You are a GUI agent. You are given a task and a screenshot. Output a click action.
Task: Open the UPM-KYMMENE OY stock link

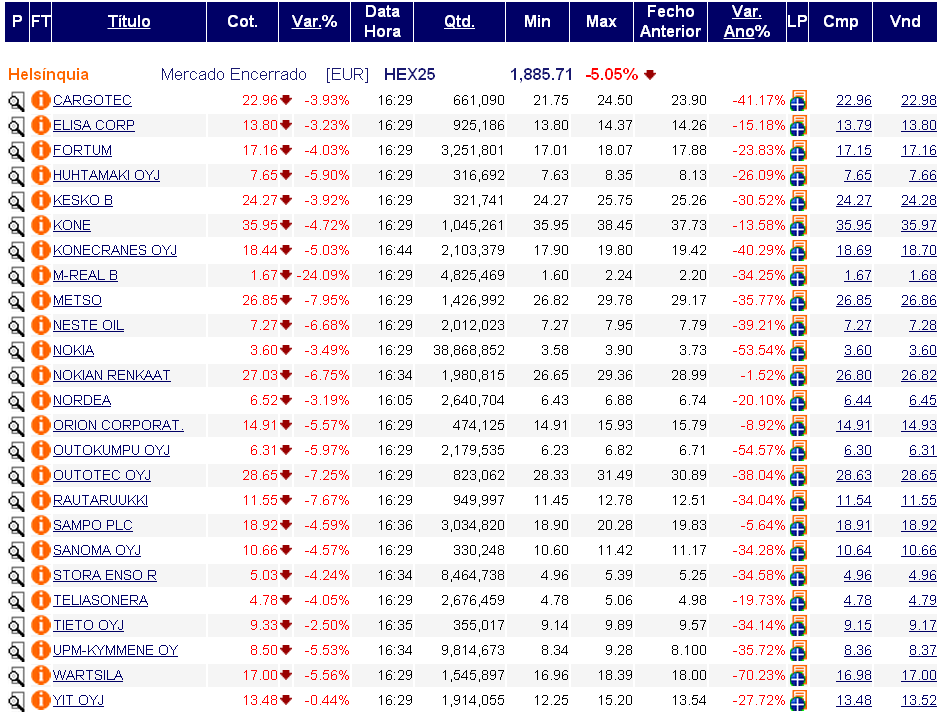coord(116,650)
